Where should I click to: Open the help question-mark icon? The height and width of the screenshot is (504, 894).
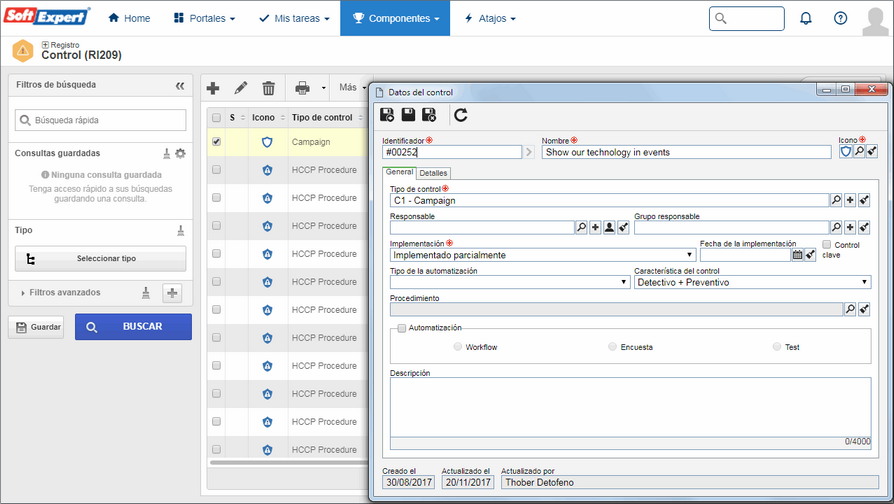point(840,18)
